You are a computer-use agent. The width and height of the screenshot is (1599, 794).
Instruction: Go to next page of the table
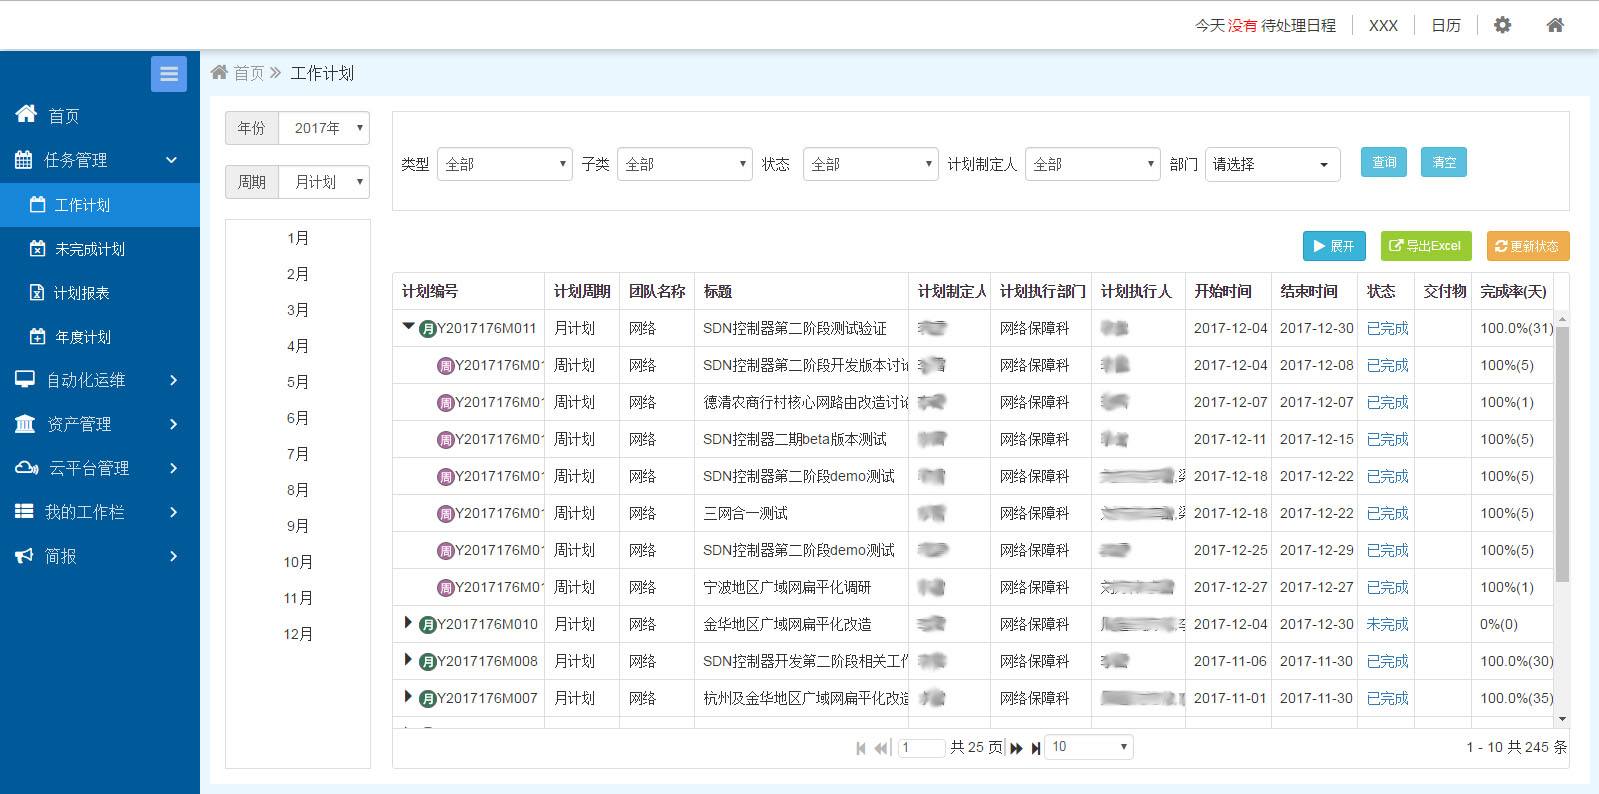pyautogui.click(x=1016, y=748)
